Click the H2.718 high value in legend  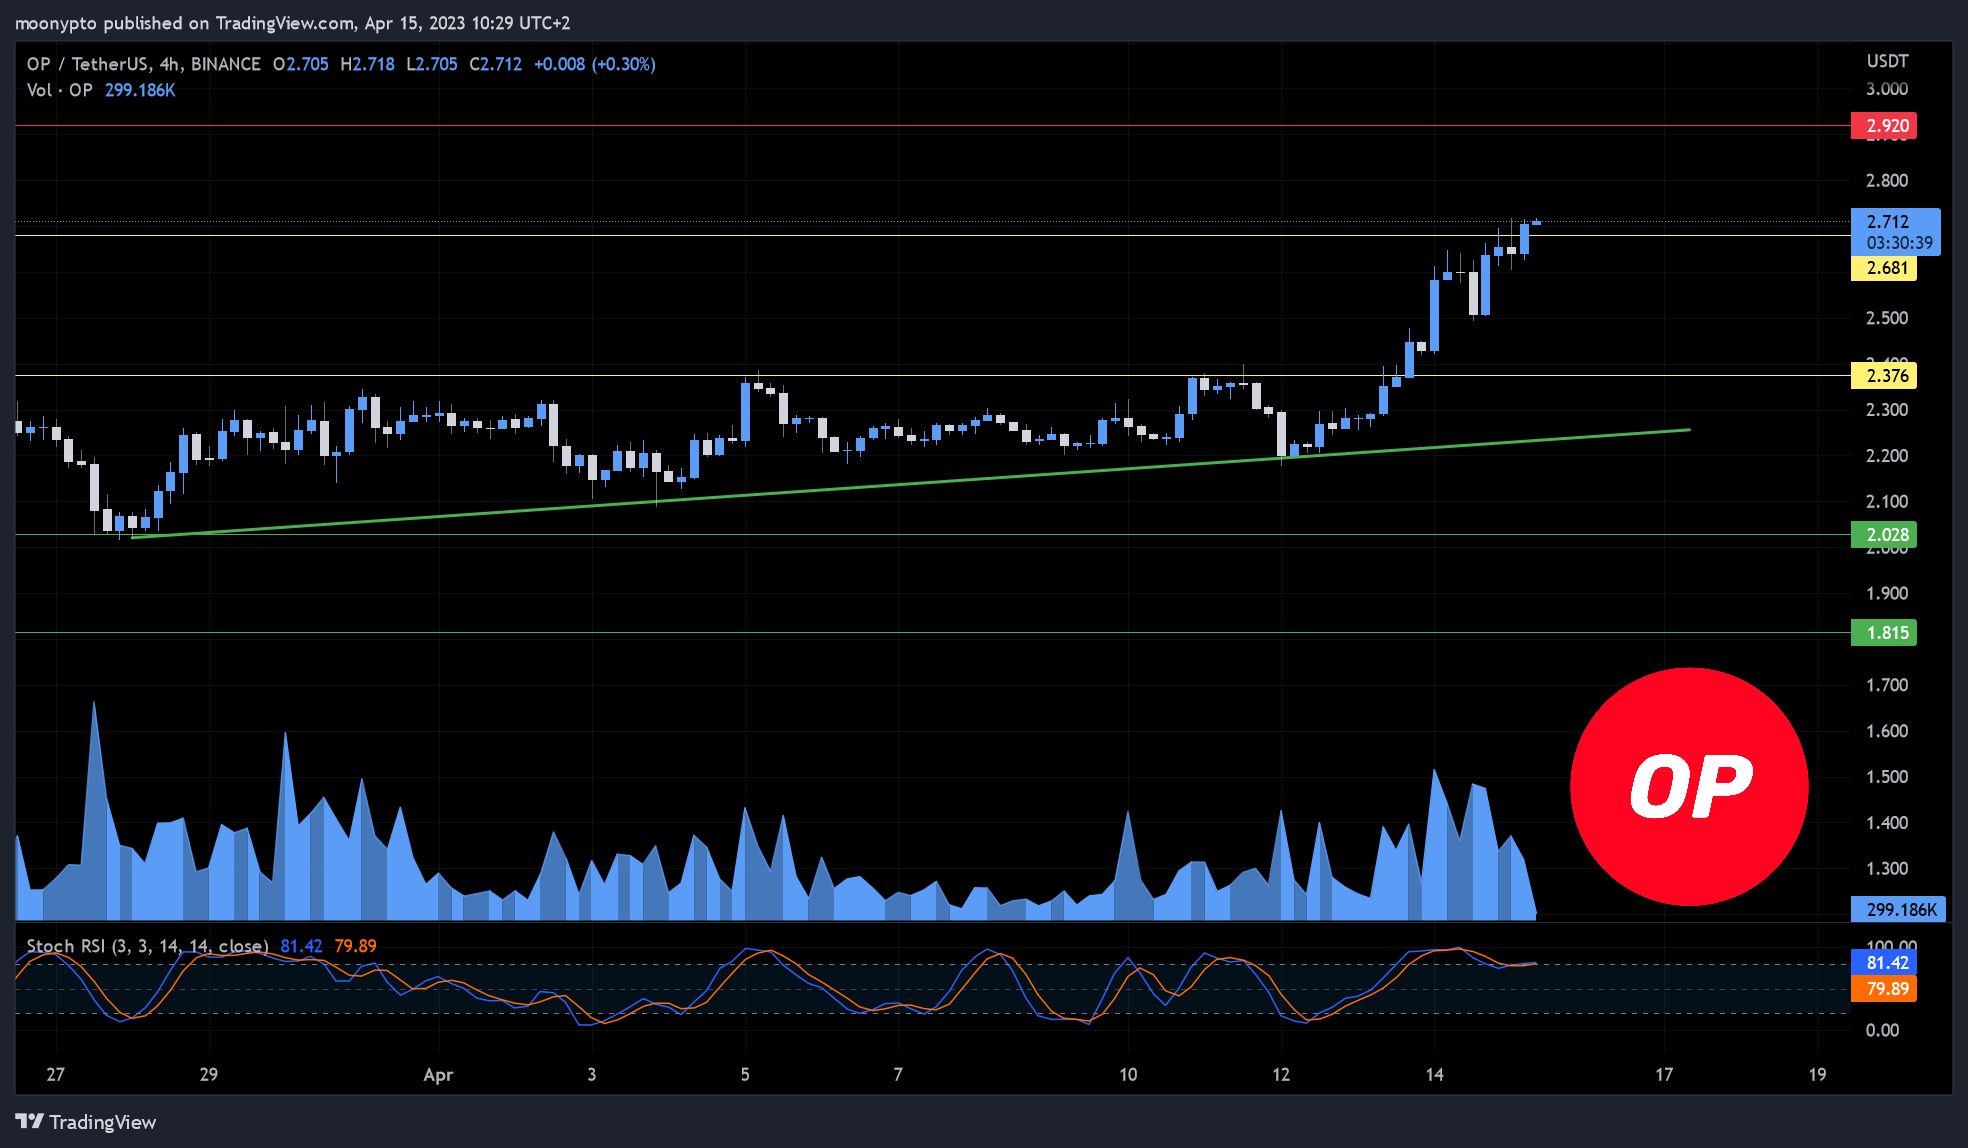tap(367, 64)
